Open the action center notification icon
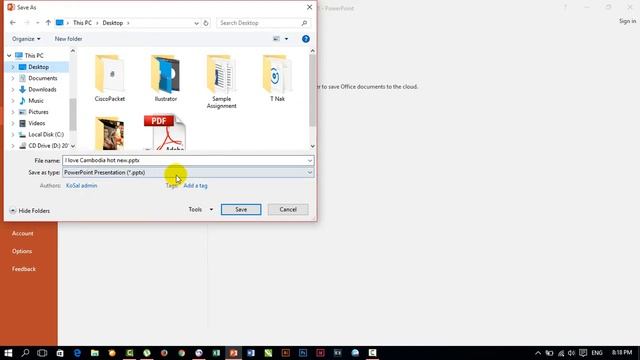Screen dimensions: 640x360 point(583,353)
